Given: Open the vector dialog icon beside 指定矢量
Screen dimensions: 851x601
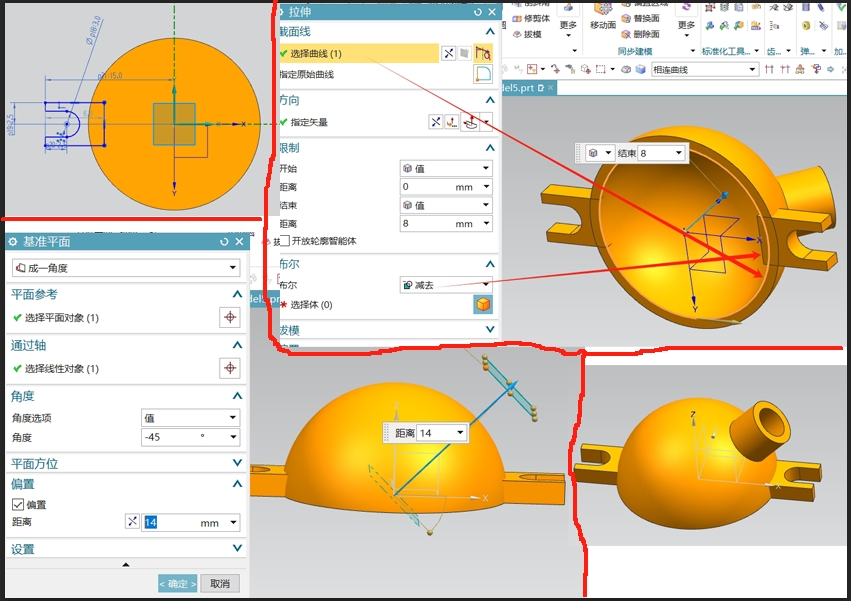Looking at the screenshot, I should 452,122.
